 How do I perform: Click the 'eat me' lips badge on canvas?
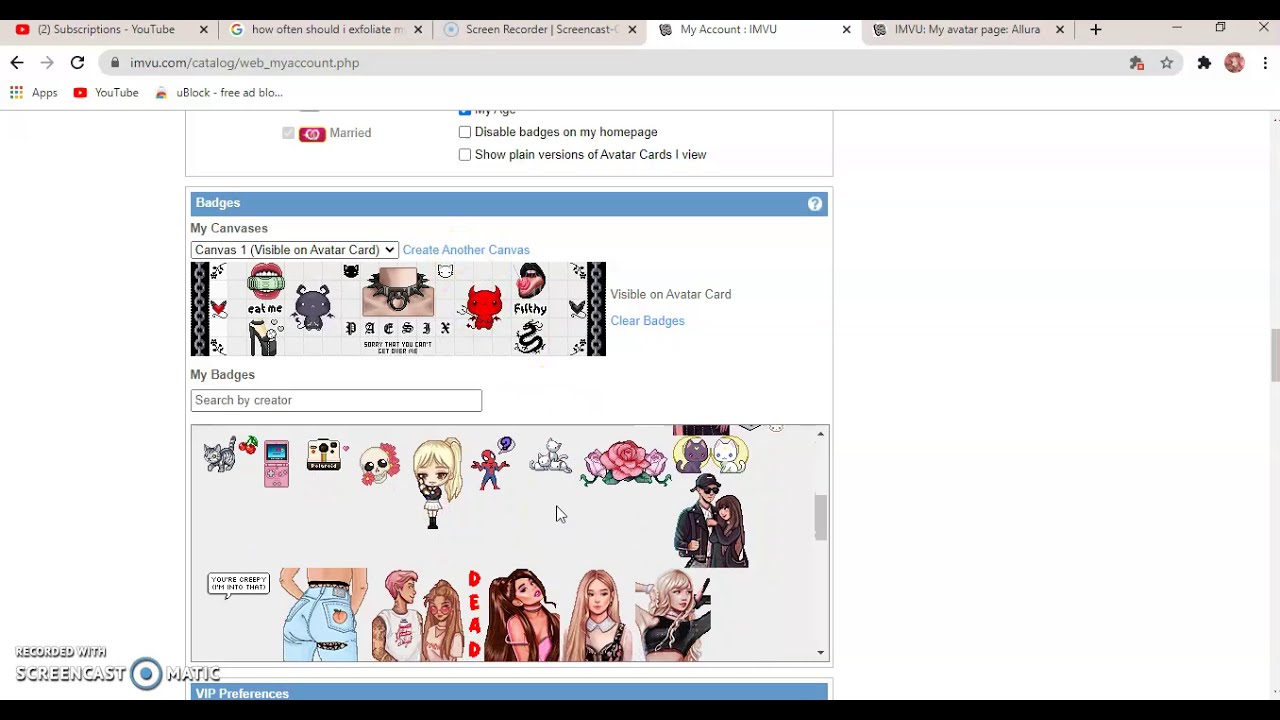tap(265, 290)
